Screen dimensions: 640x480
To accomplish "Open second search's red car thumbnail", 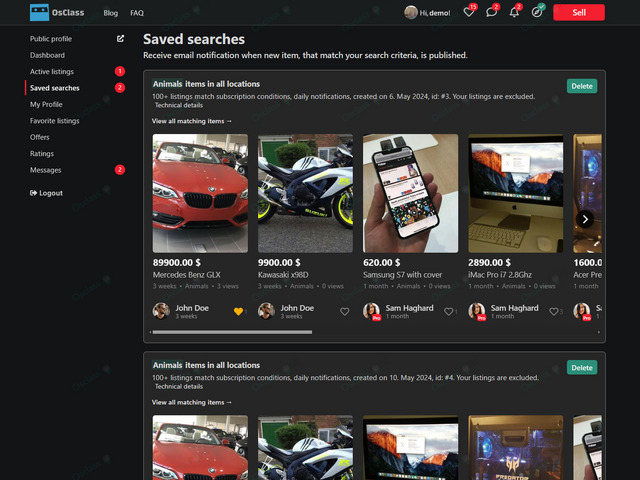I will 200,447.
